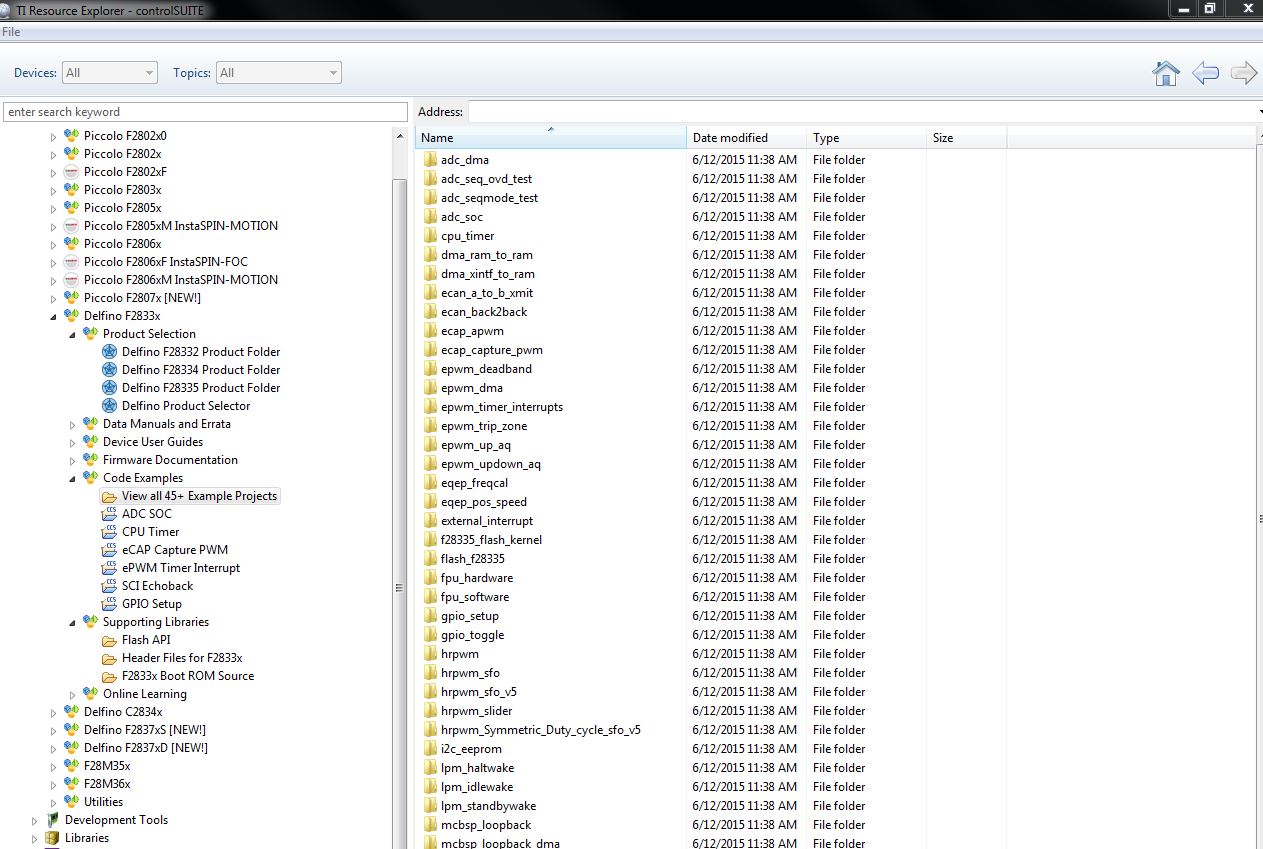Go to the Home page icon
This screenshot has height=849, width=1263.
(x=1165, y=73)
